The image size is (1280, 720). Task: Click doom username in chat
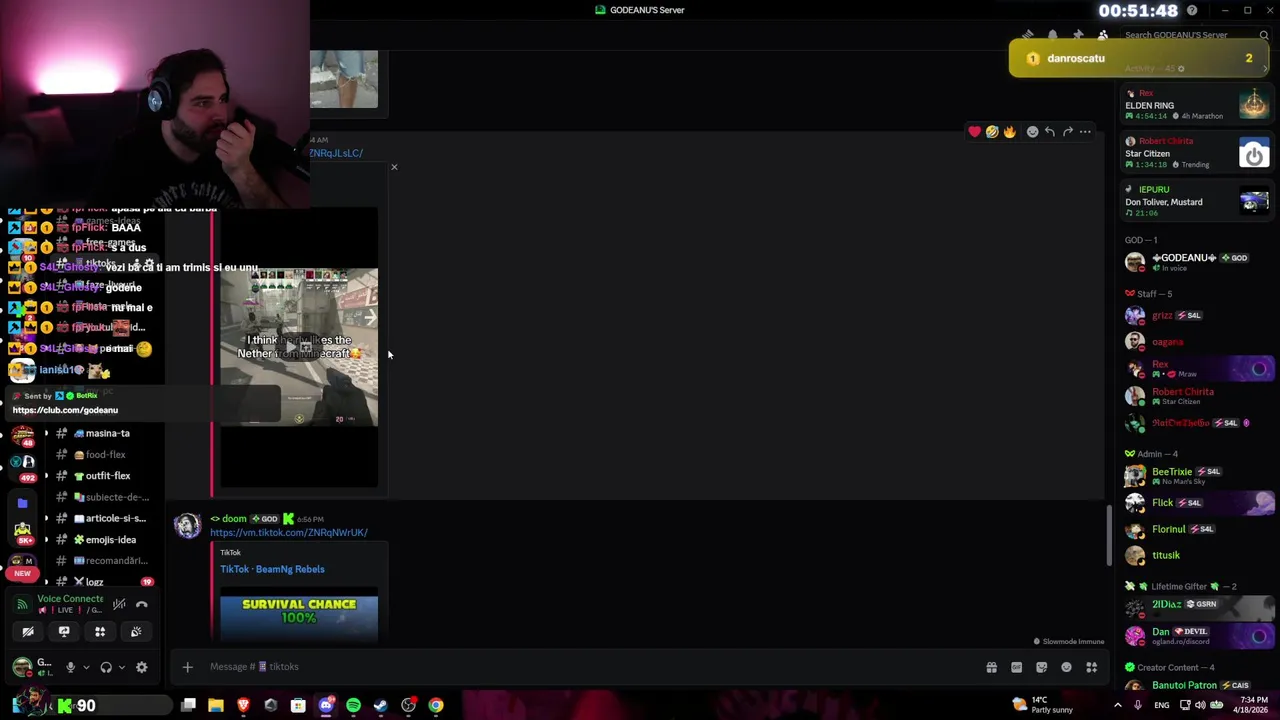click(234, 519)
